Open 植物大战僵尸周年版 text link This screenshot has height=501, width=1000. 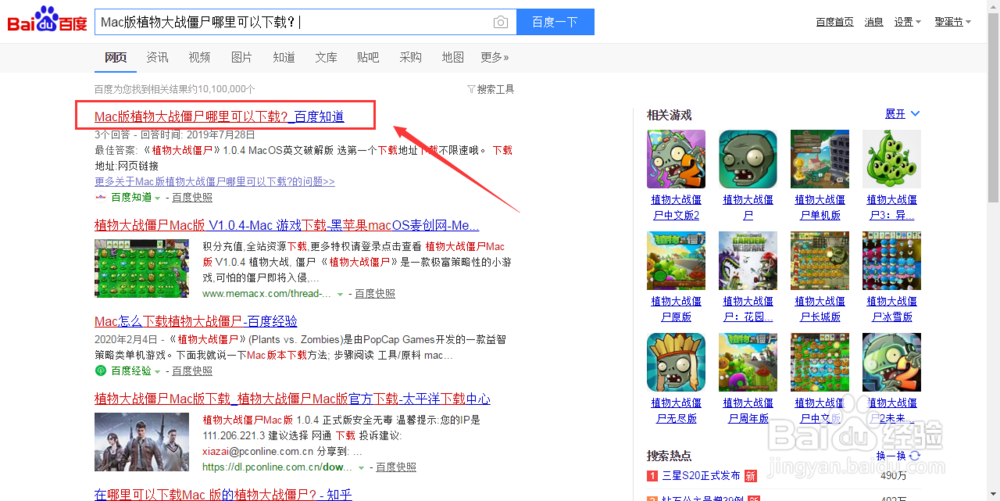coord(748,410)
